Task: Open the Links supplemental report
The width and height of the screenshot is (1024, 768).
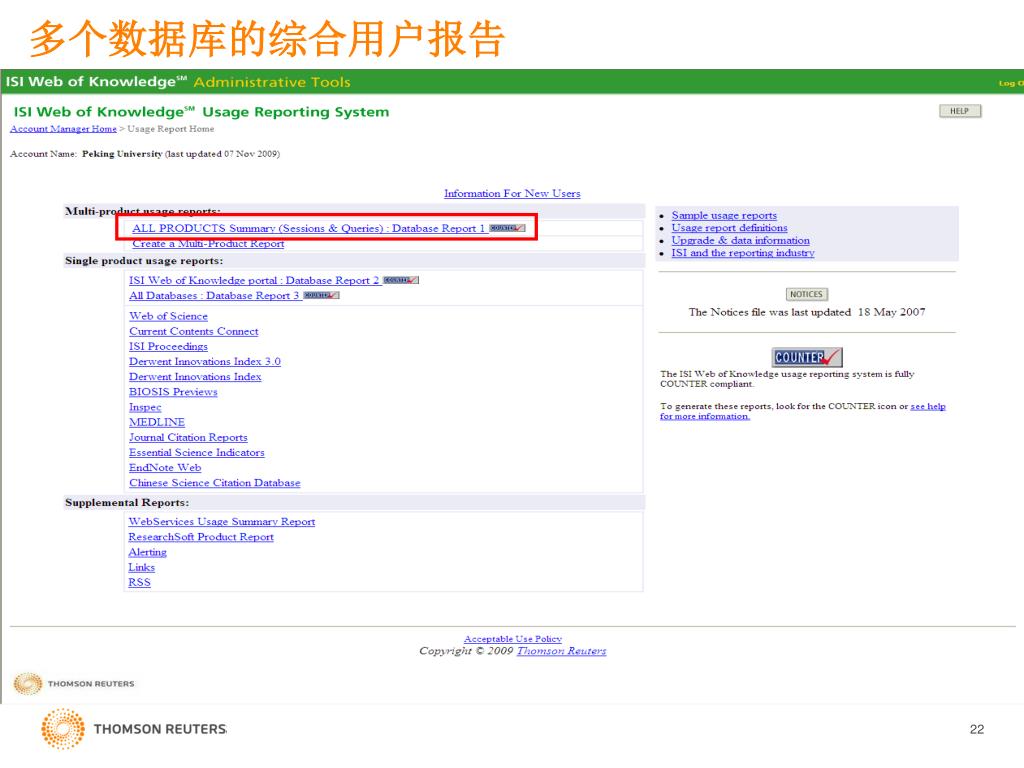Action: (x=142, y=568)
